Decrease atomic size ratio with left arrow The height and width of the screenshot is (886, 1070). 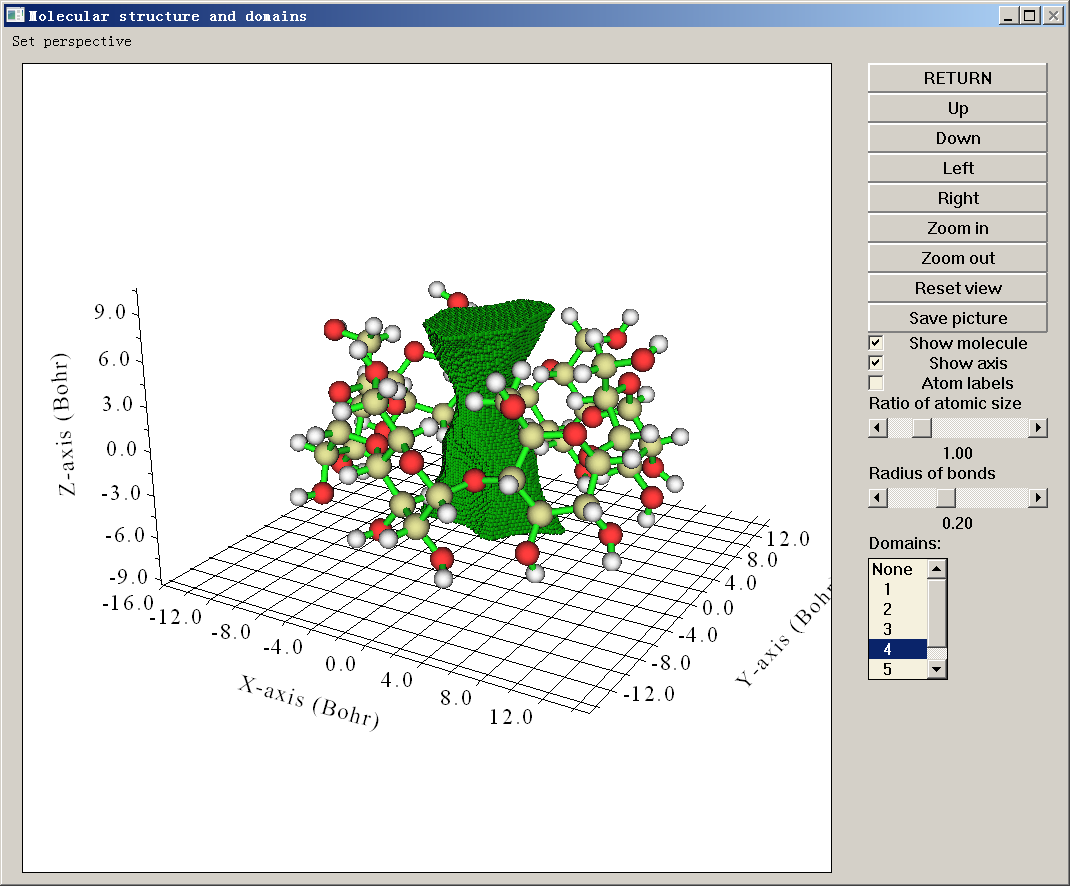click(878, 428)
